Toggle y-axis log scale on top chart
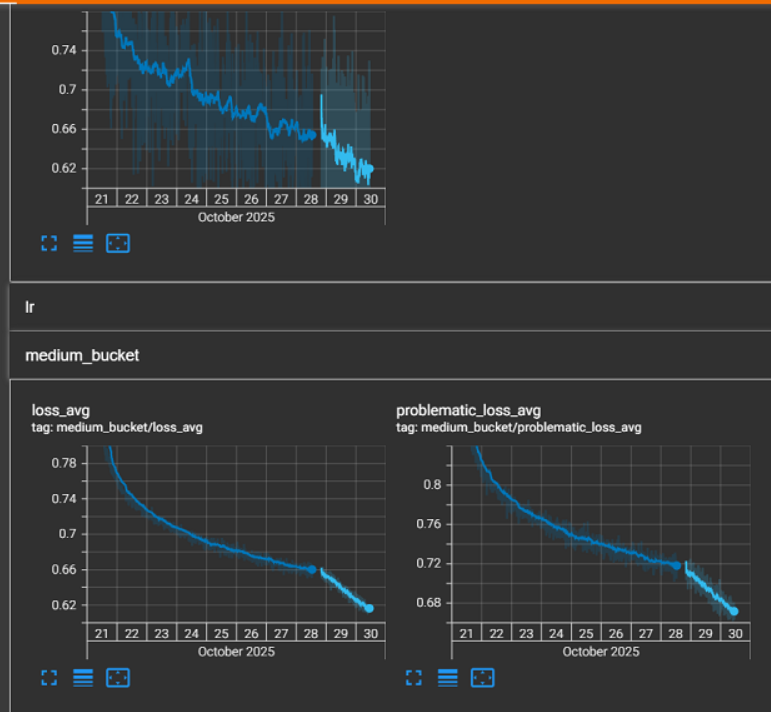The width and height of the screenshot is (771, 712). tap(83, 243)
